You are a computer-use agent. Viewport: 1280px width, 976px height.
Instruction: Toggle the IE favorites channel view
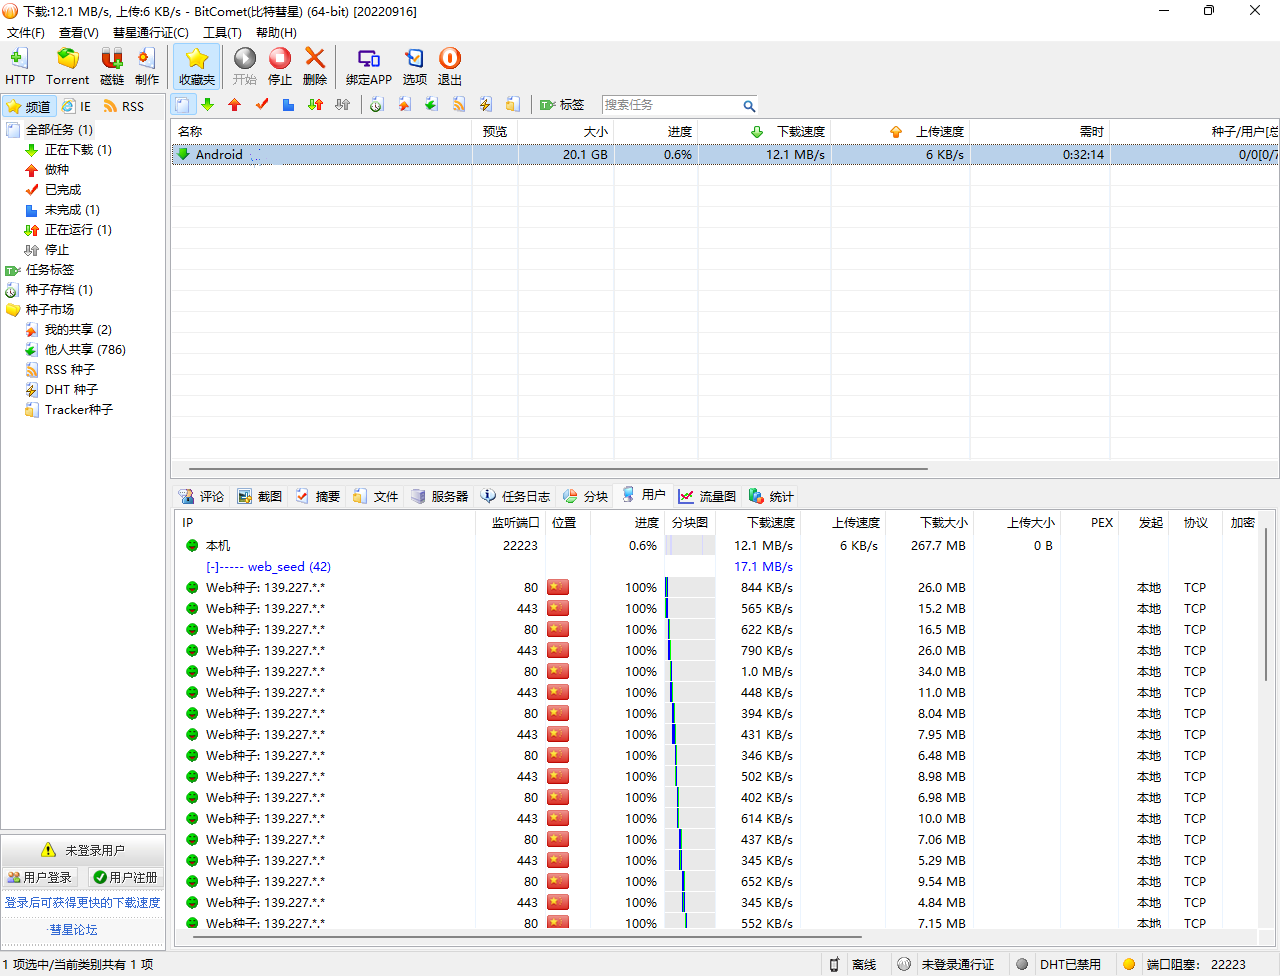(76, 106)
